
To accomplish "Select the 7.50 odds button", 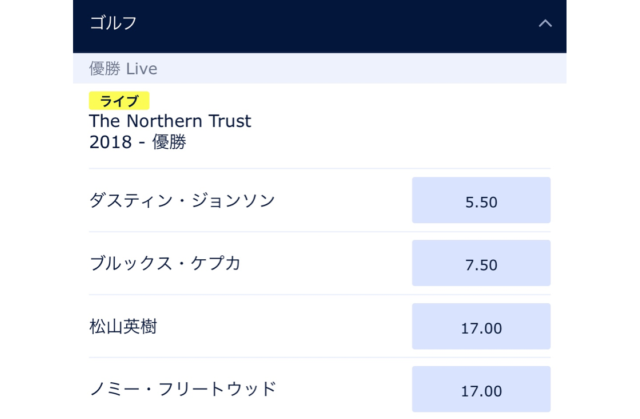I will (481, 264).
